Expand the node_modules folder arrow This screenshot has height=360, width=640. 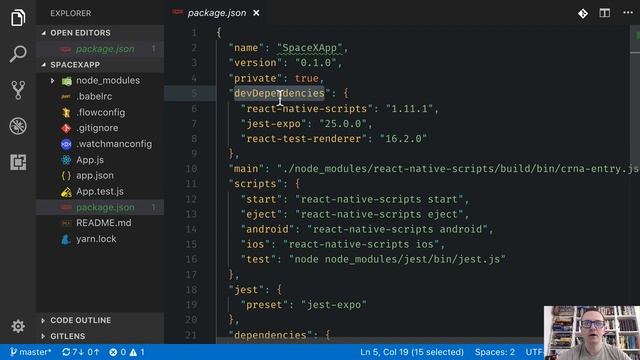tap(52, 81)
